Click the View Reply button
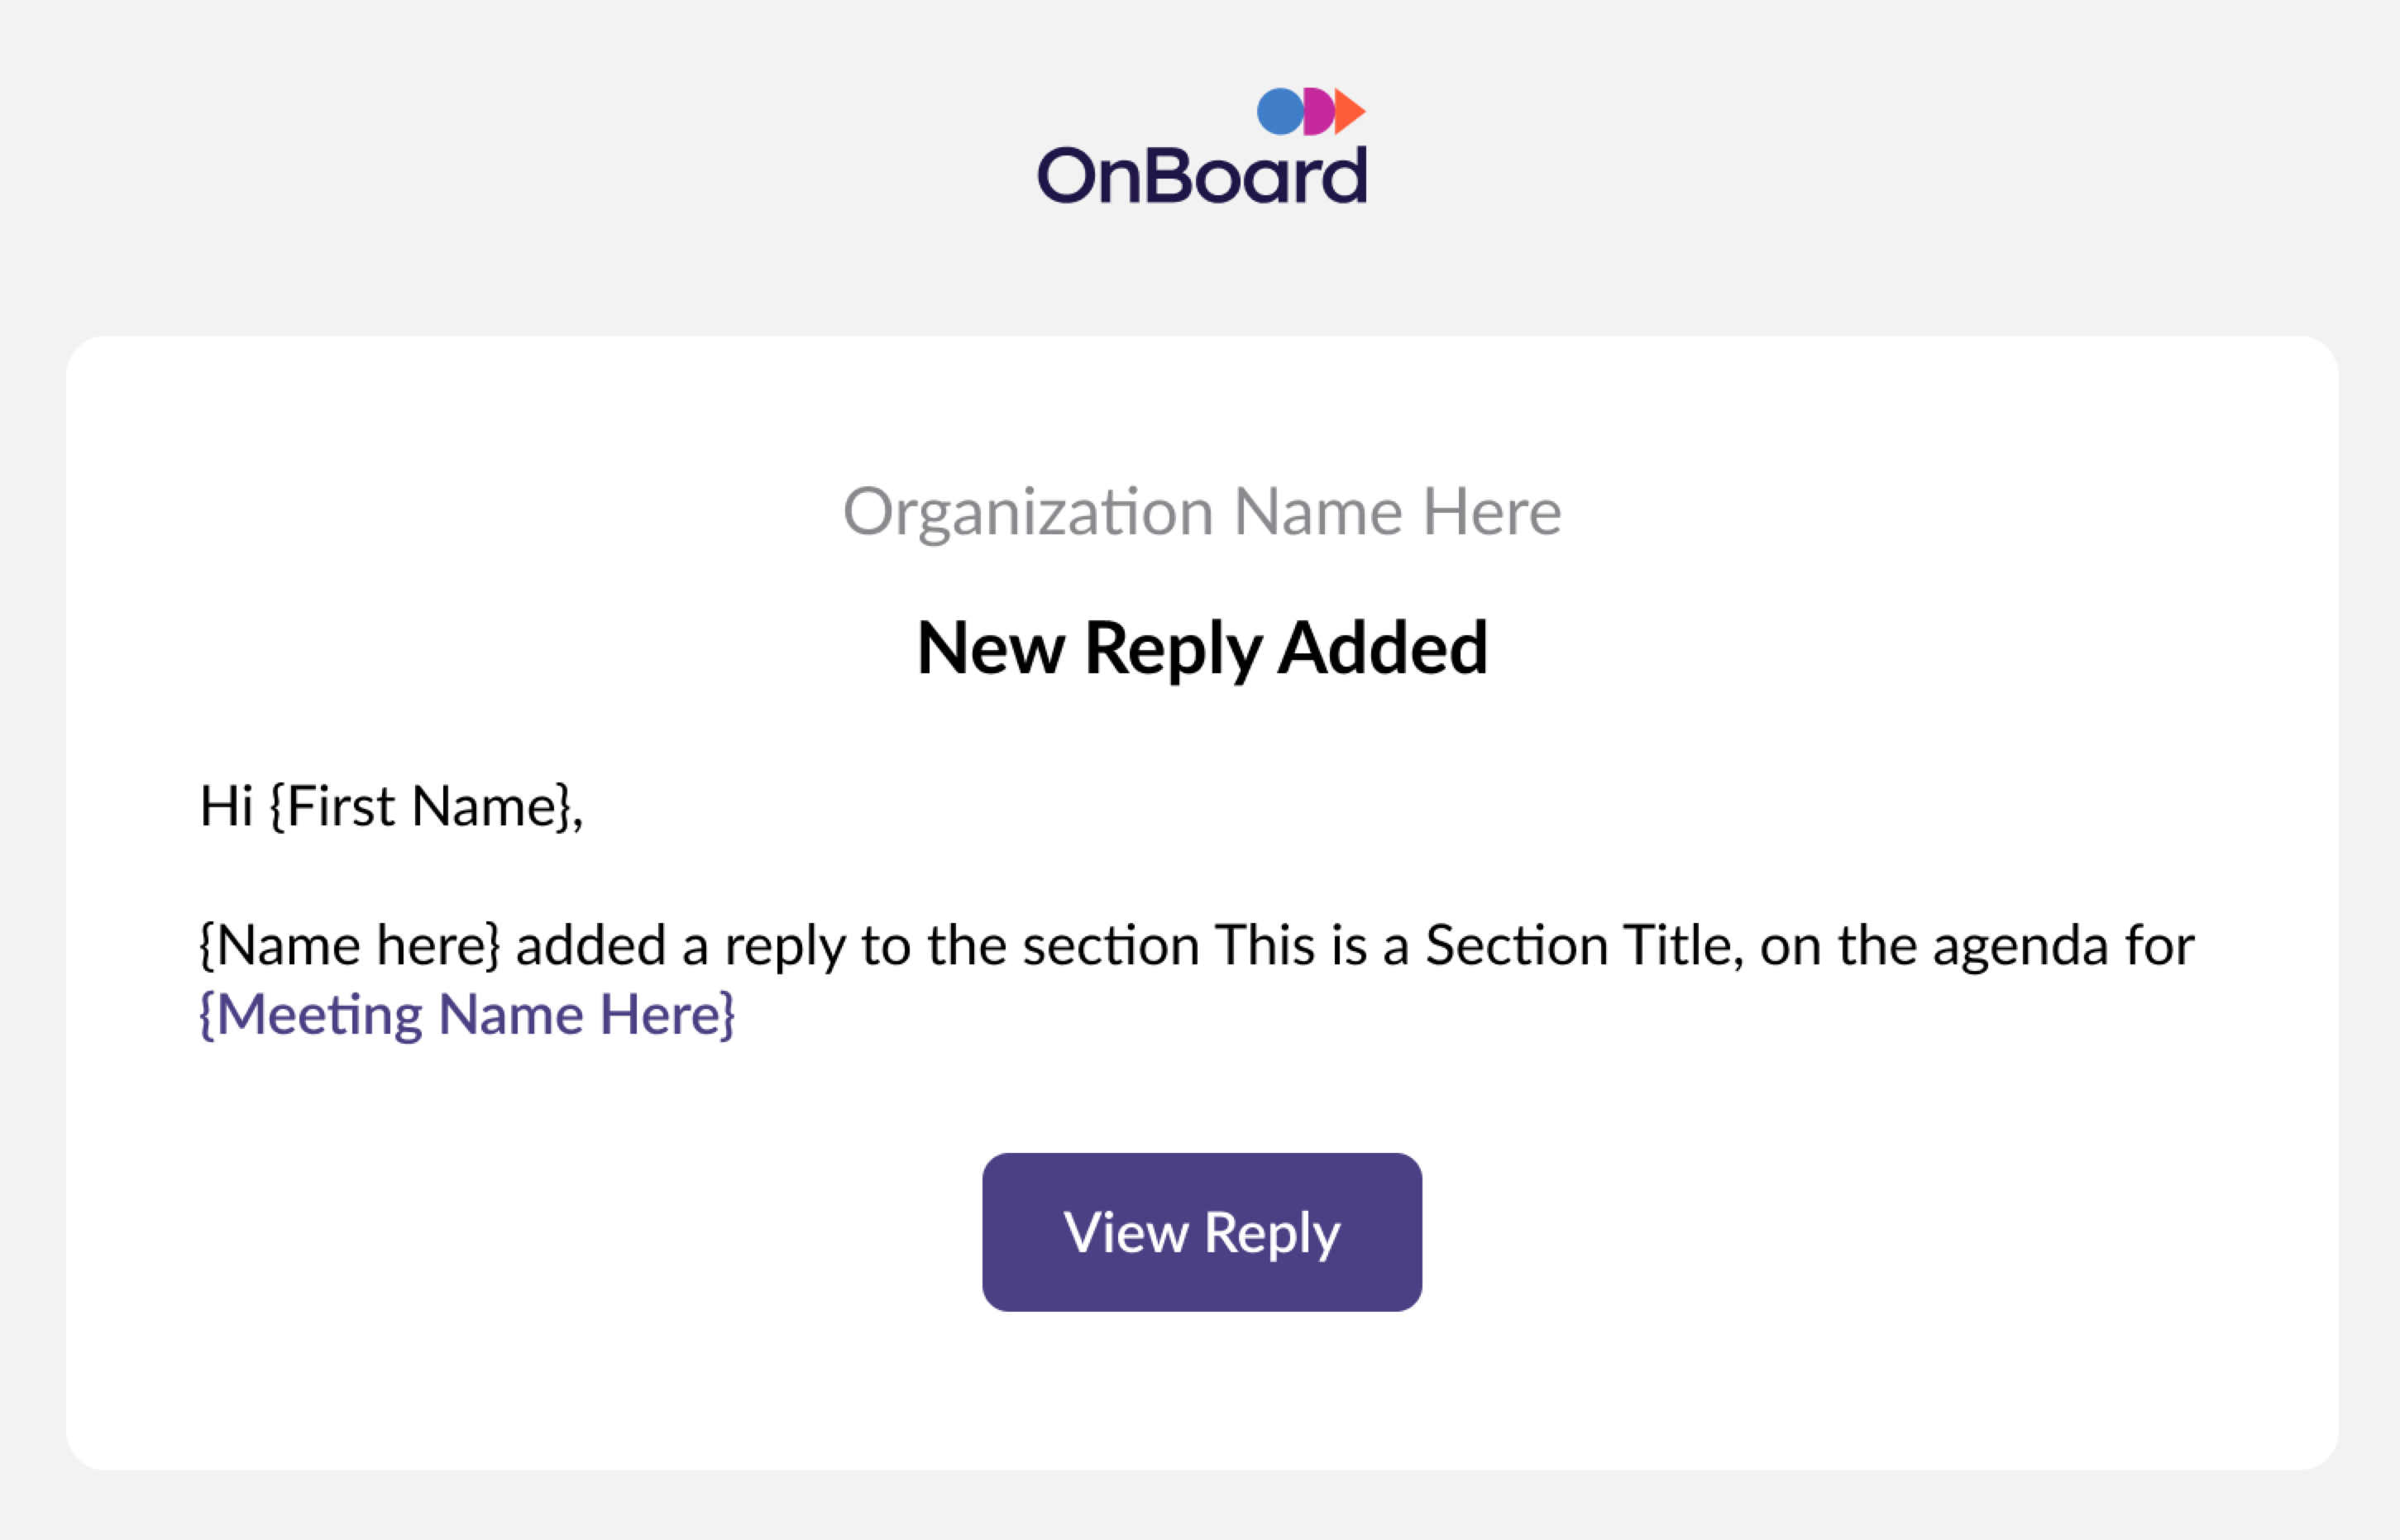The width and height of the screenshot is (2400, 1540). click(x=1201, y=1232)
